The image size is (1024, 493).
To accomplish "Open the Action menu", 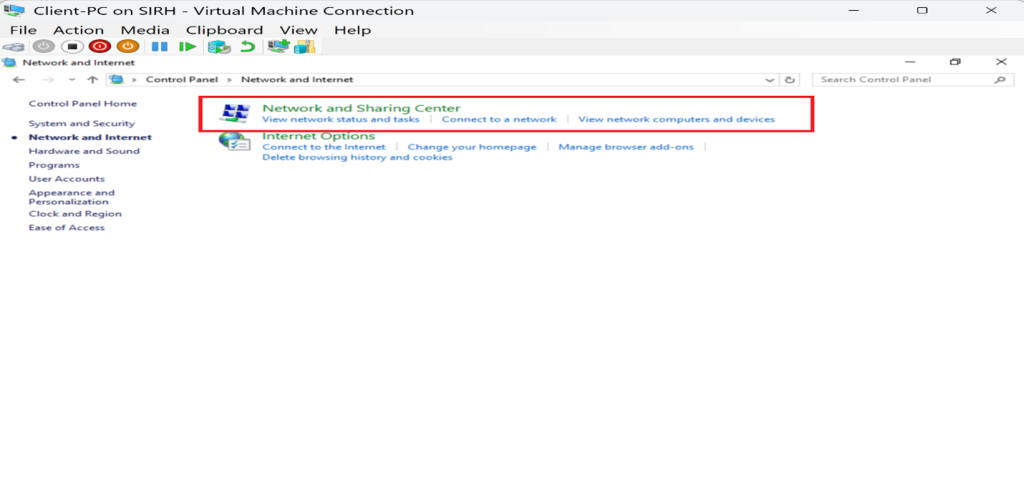I will (78, 30).
